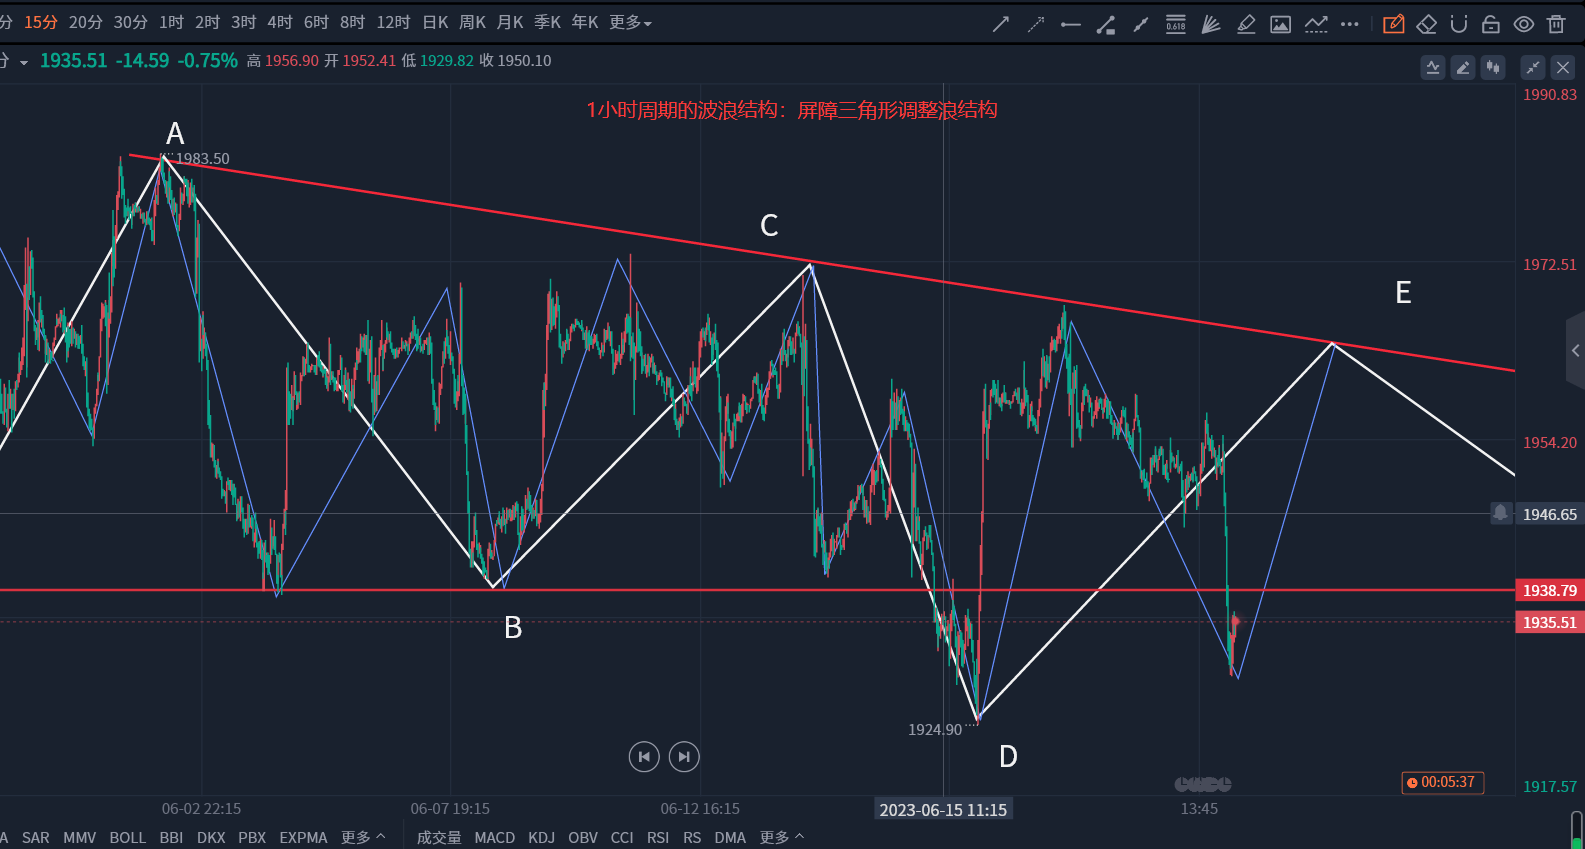Select the eraser tool

[x=1427, y=24]
